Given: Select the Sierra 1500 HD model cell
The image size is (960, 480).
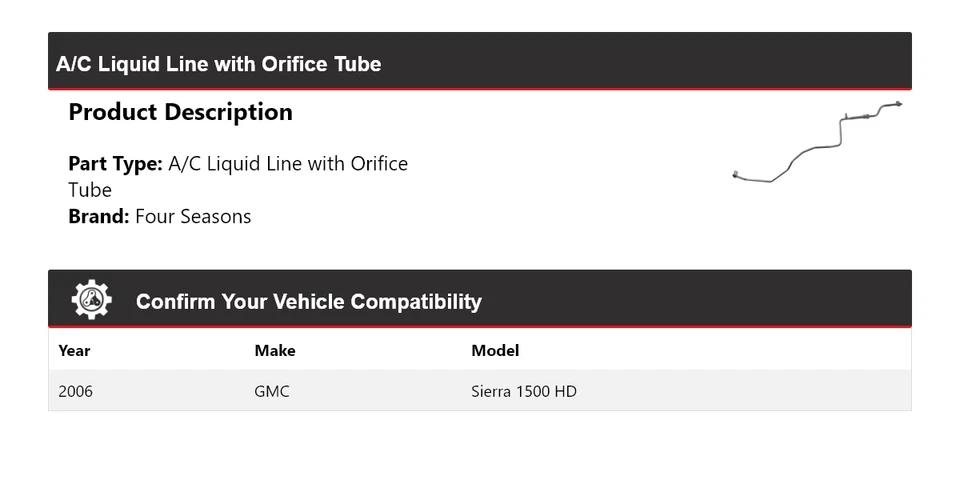Looking at the screenshot, I should click(523, 391).
